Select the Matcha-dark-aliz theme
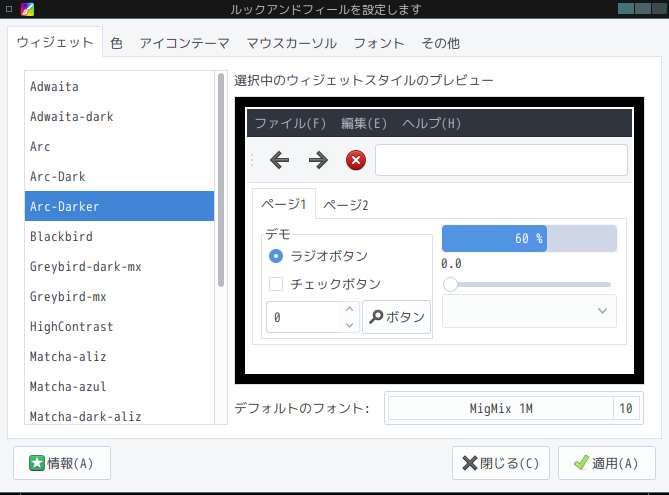The width and height of the screenshot is (669, 495). 119,415
